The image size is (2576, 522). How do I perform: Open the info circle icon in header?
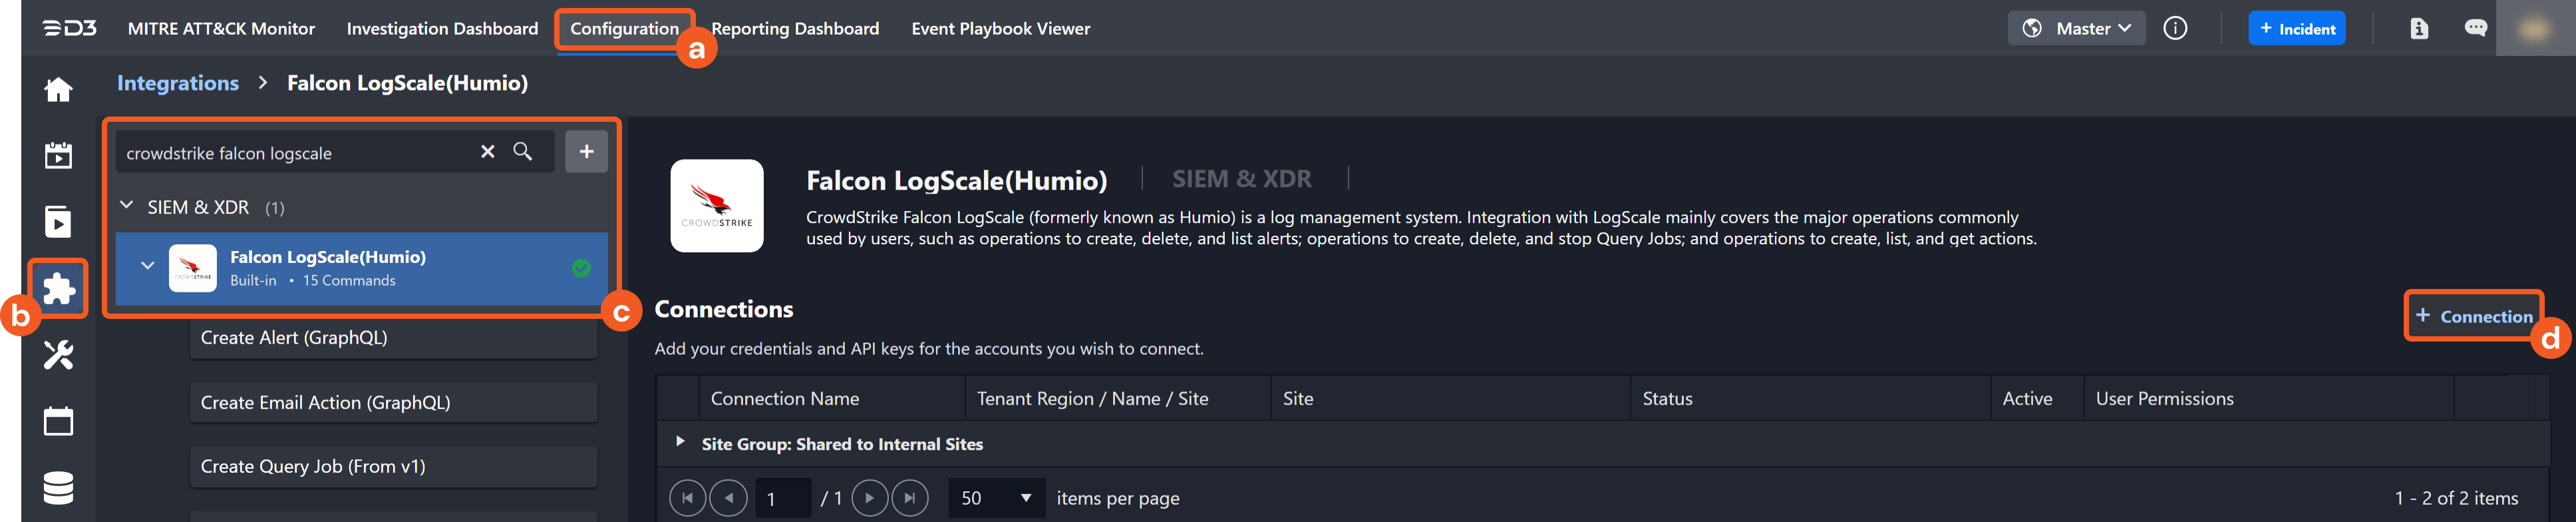tap(2174, 29)
